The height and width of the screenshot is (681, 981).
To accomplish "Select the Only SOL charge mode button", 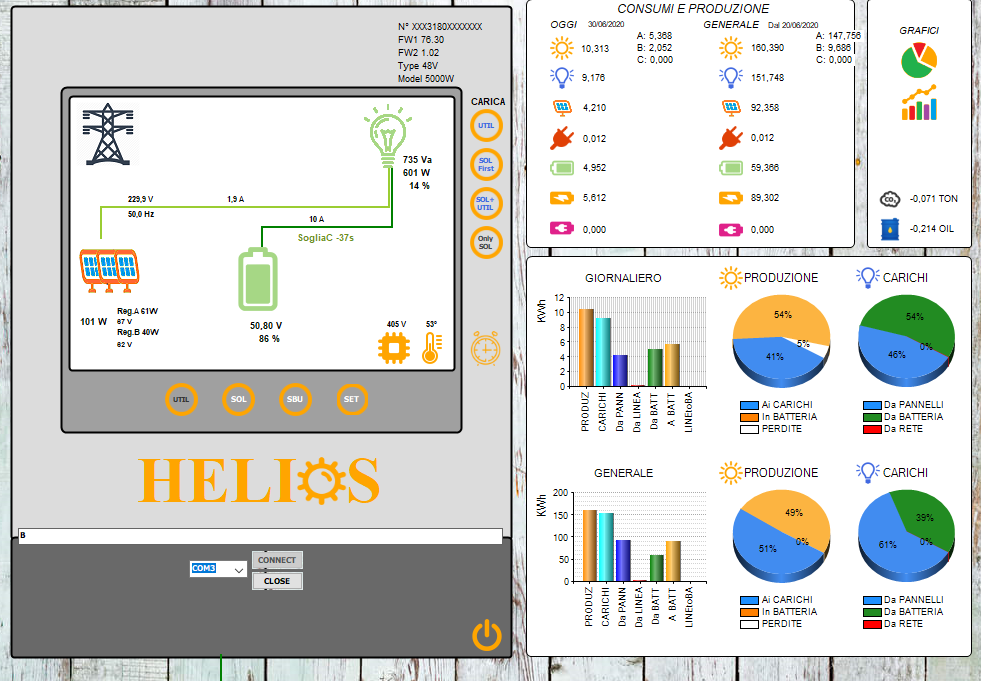I will [486, 242].
